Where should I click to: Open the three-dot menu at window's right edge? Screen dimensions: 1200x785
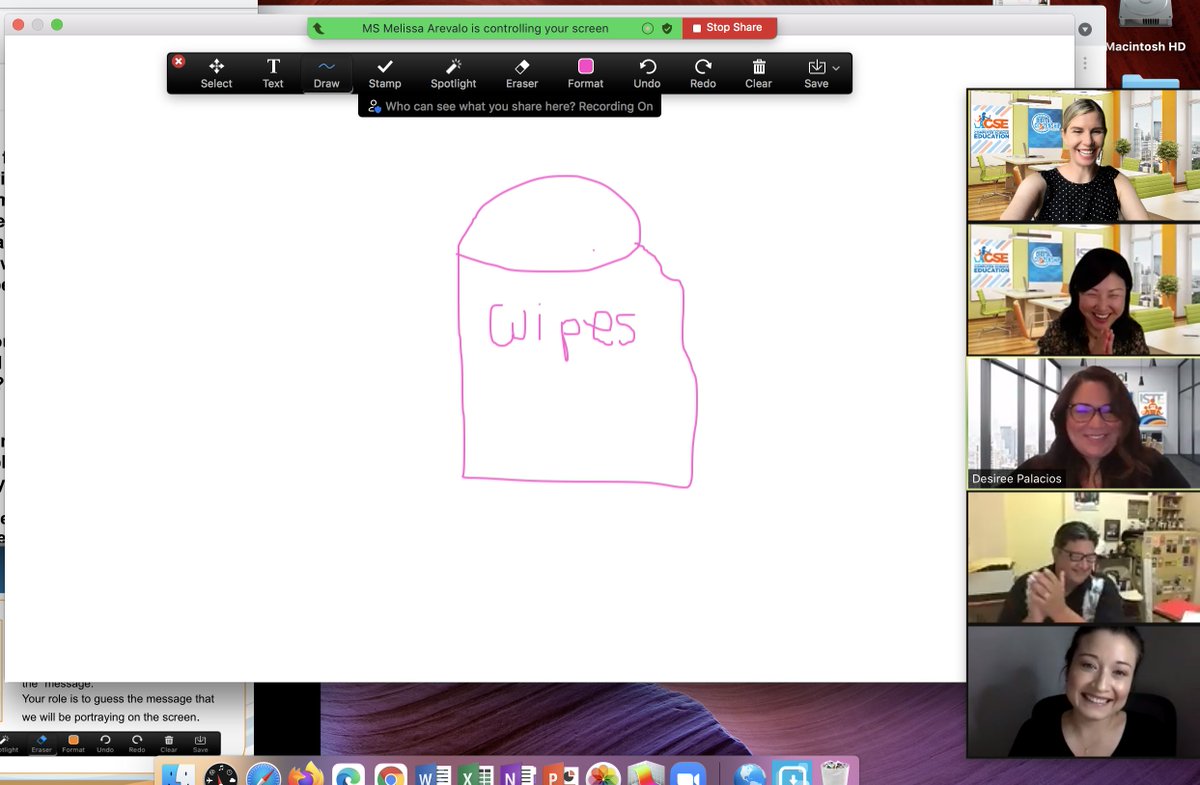[1085, 62]
